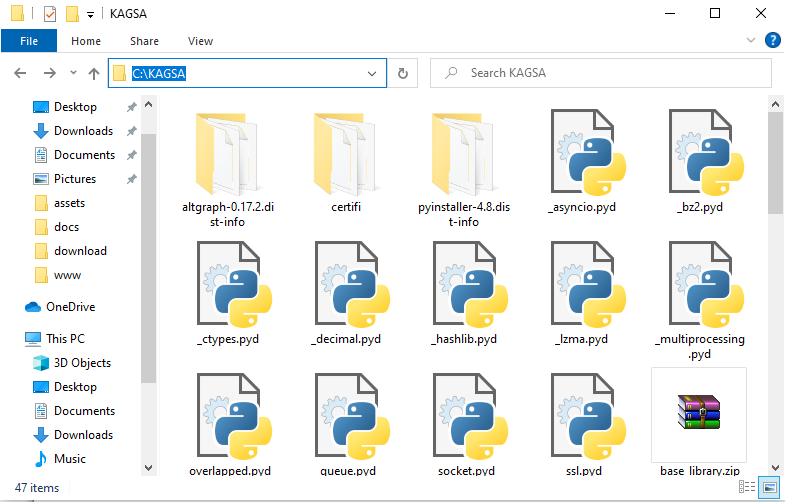Open the pyinstaller-4.8.dist-info folder
Viewport: 785px width, 502px height.
coord(464,155)
